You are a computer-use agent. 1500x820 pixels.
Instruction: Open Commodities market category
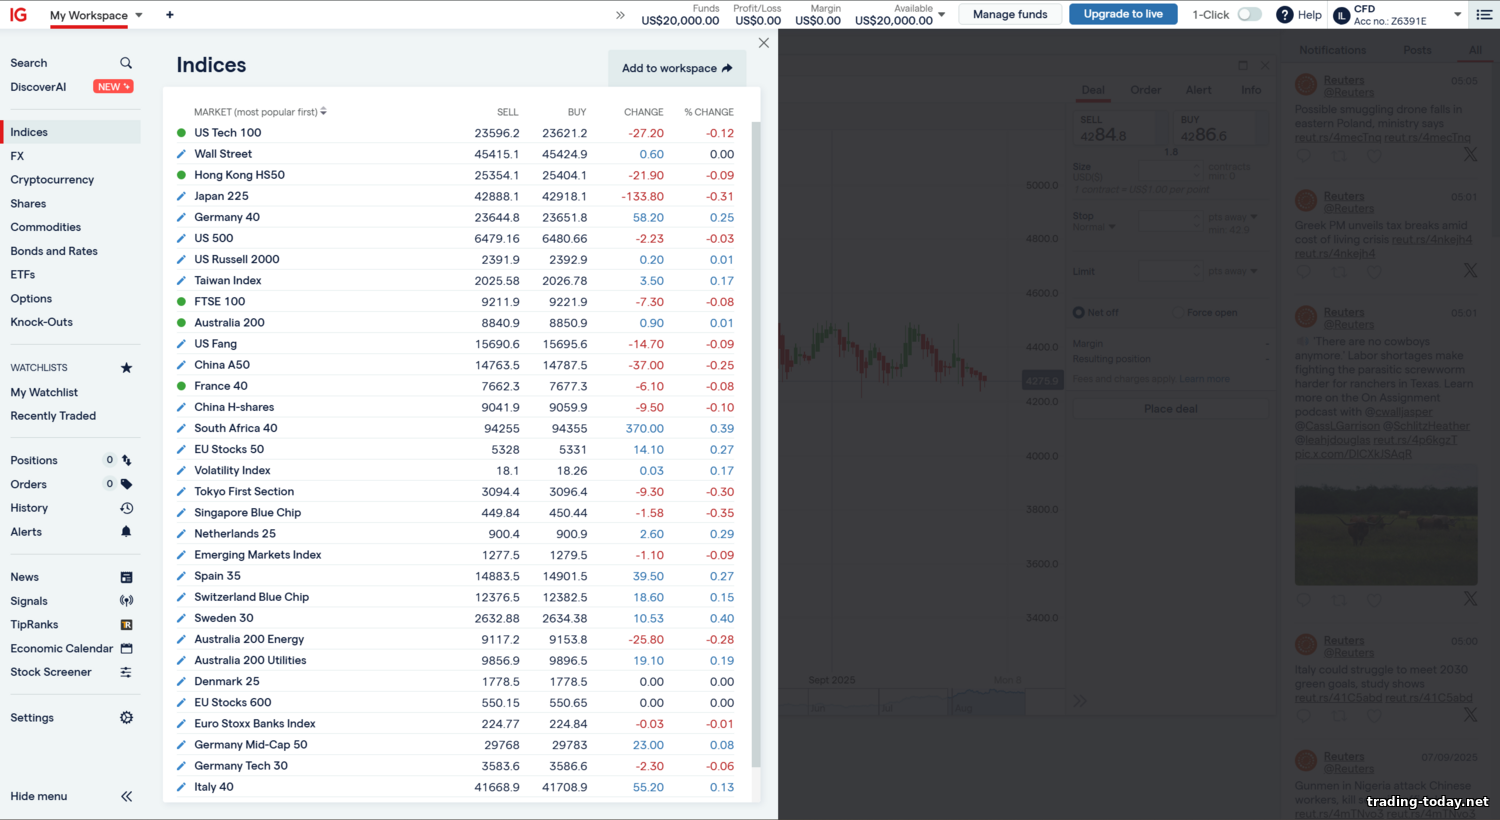tap(46, 227)
